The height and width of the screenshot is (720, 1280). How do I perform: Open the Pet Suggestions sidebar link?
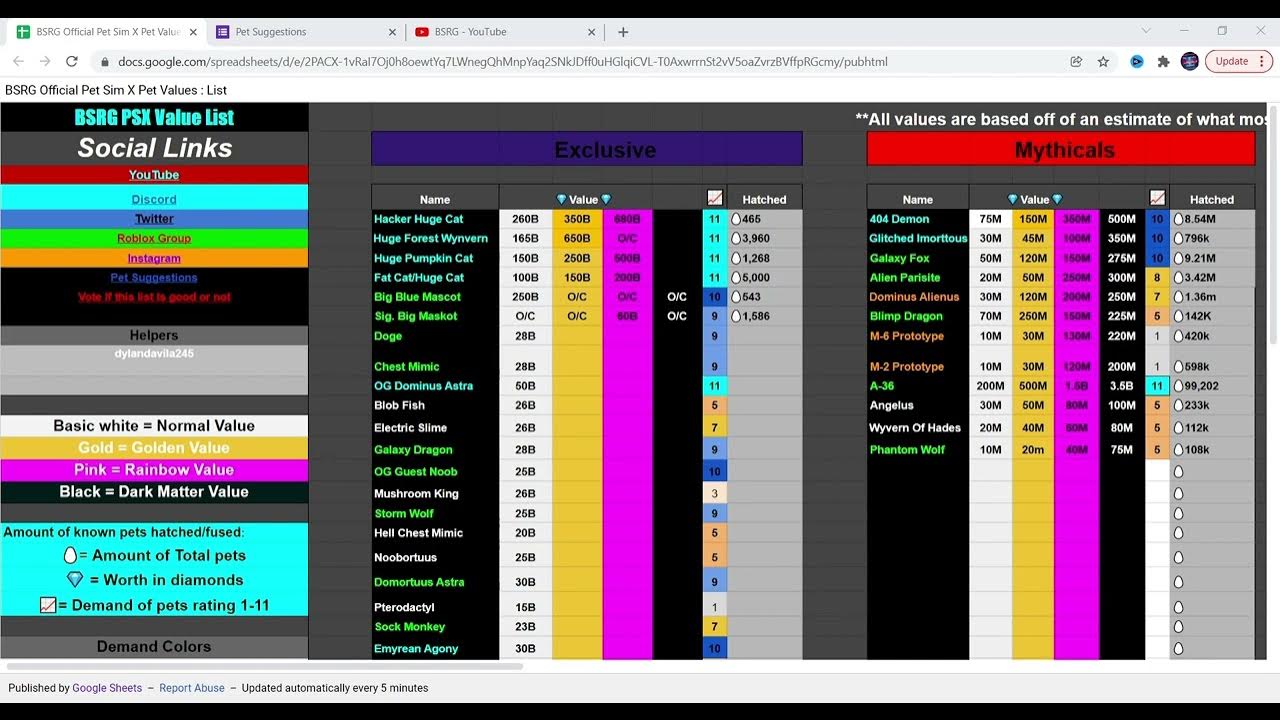coord(154,278)
